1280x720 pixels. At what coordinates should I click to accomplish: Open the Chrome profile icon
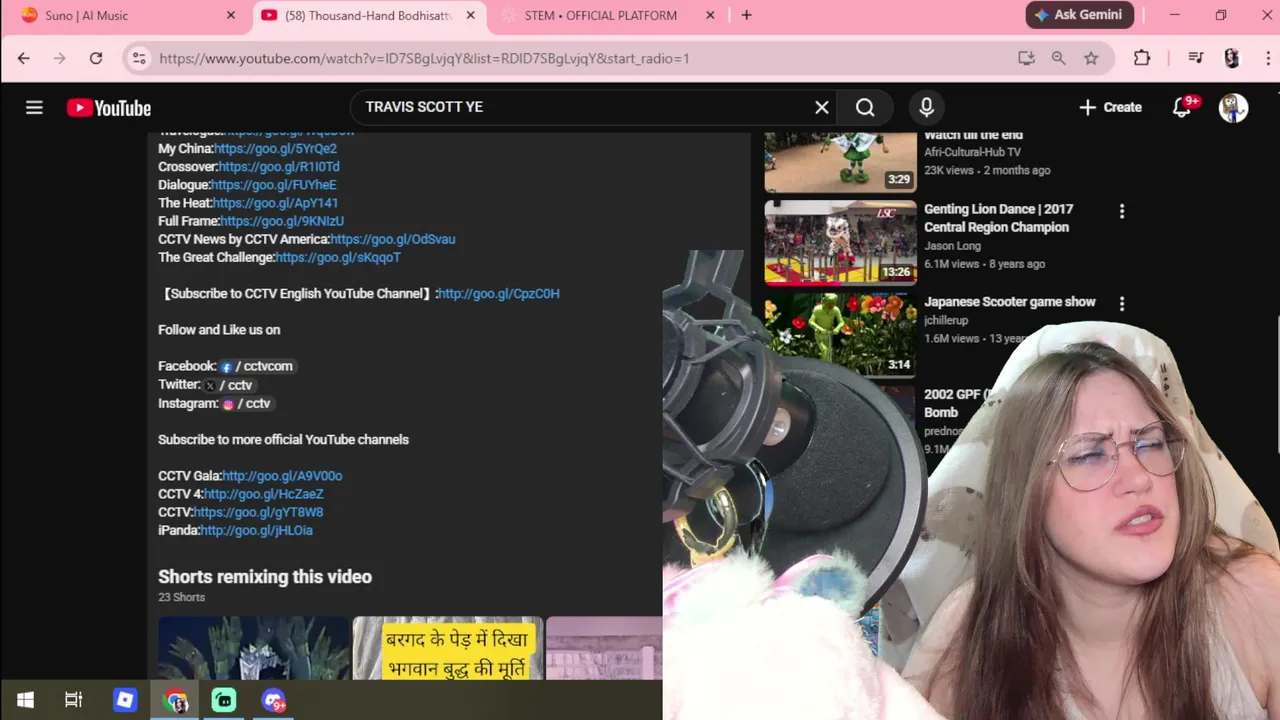1232,58
